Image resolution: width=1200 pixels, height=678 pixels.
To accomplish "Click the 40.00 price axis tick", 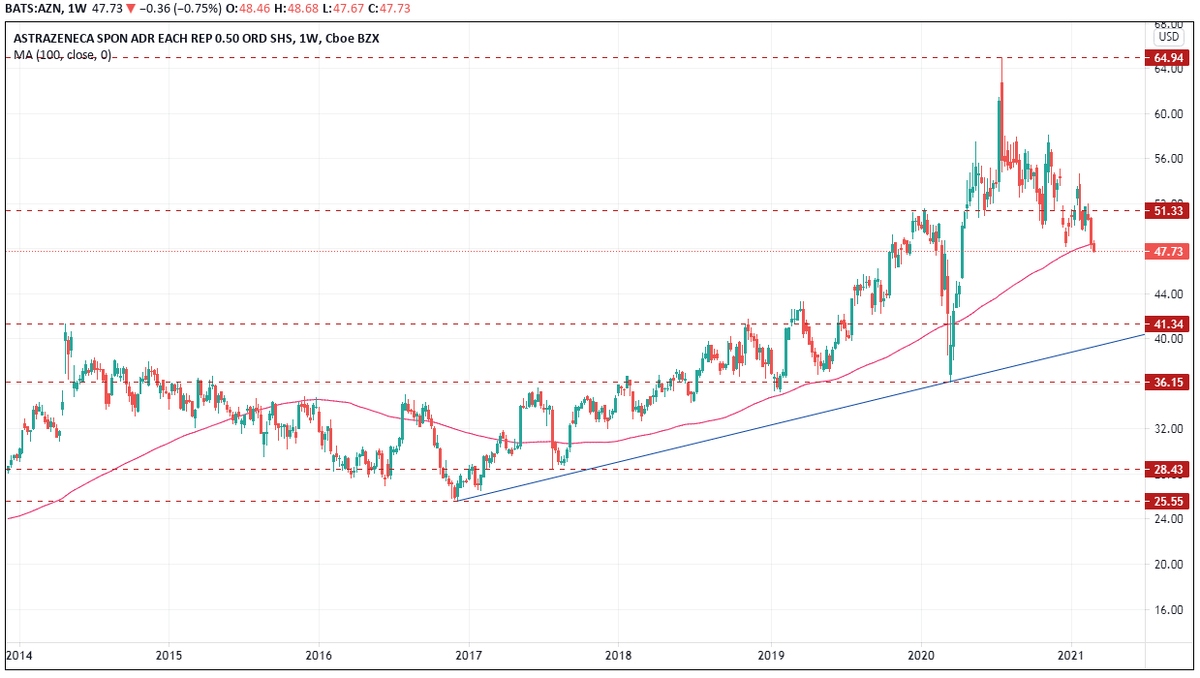I will click(1170, 339).
